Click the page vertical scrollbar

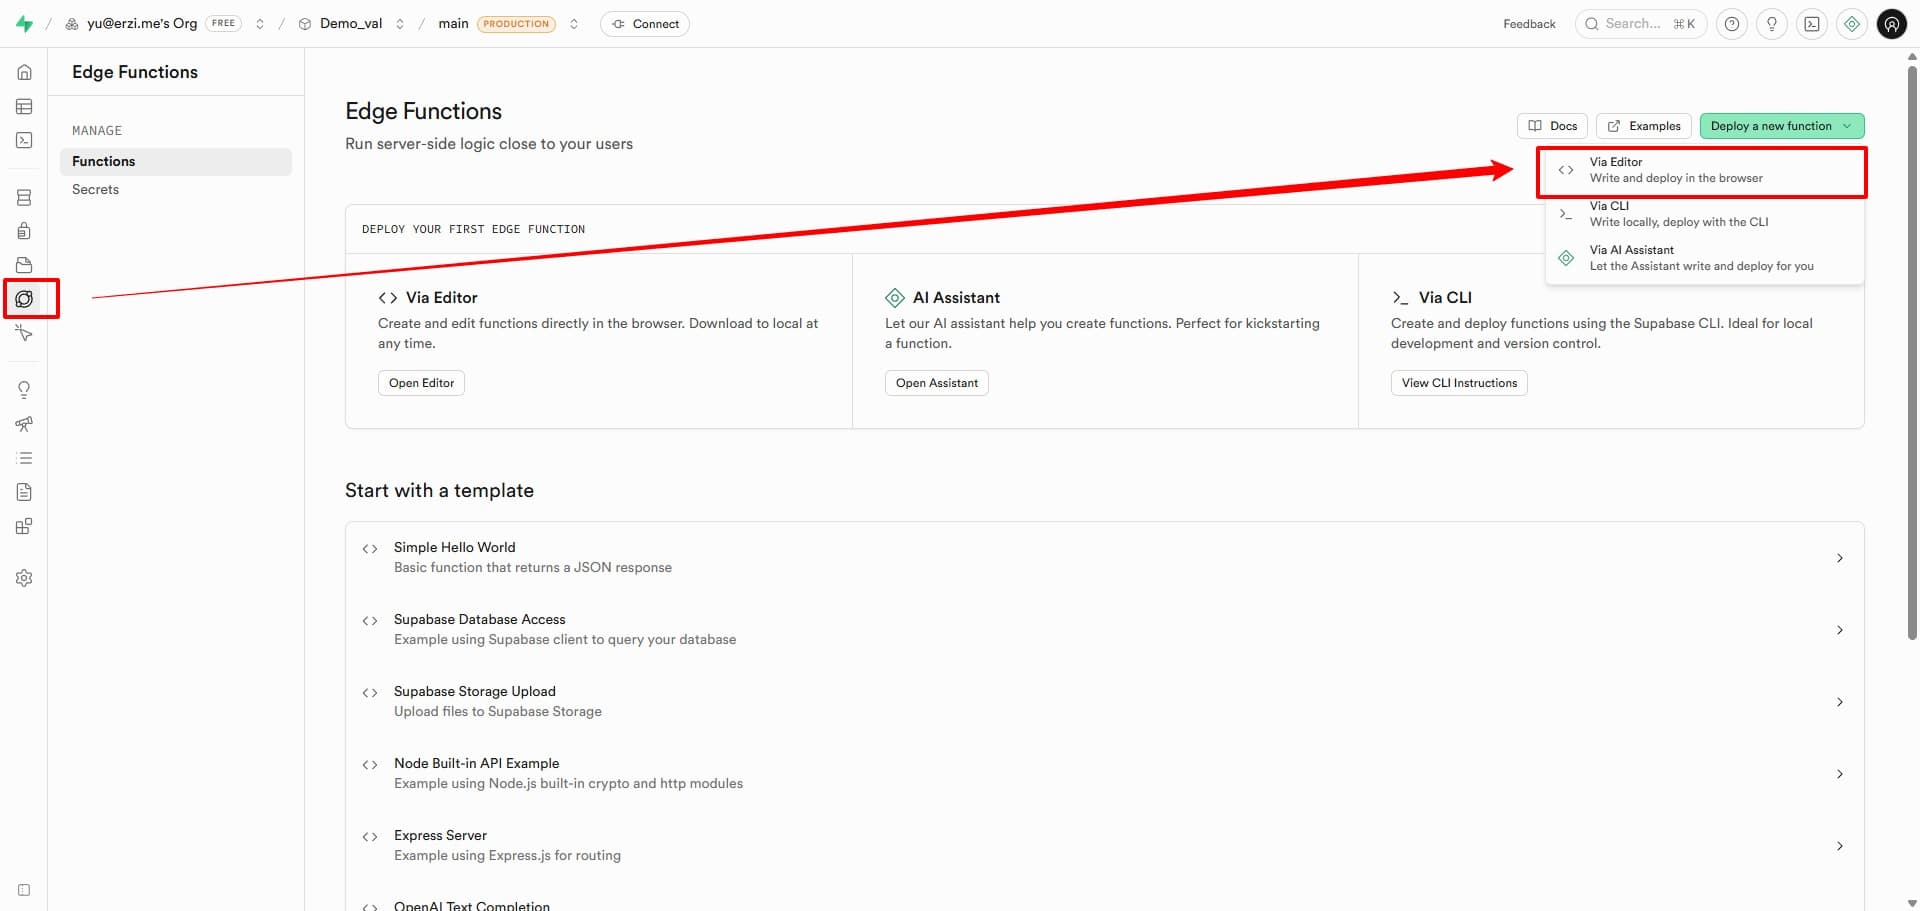[x=1912, y=352]
